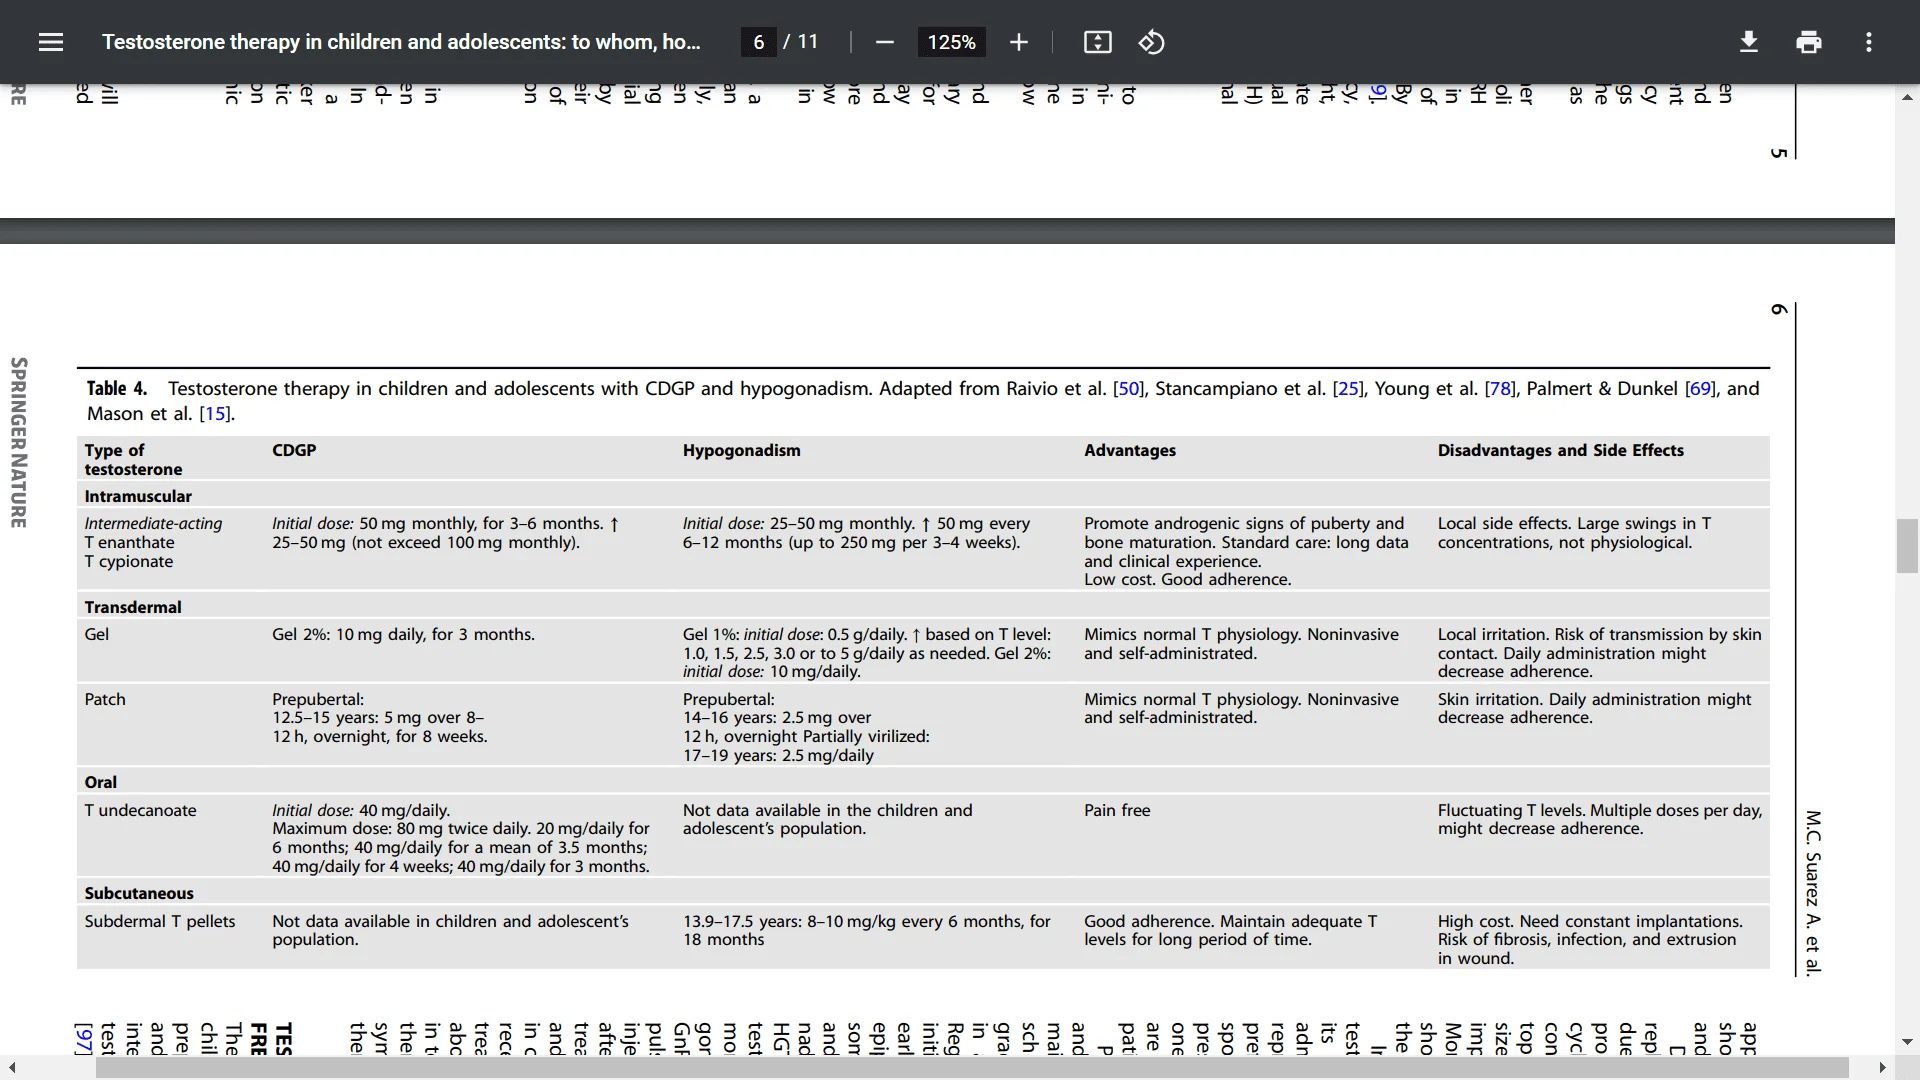The width and height of the screenshot is (1920, 1080).
Task: Click 'High cost. Need constant implantations.' text
Action: pos(1590,922)
